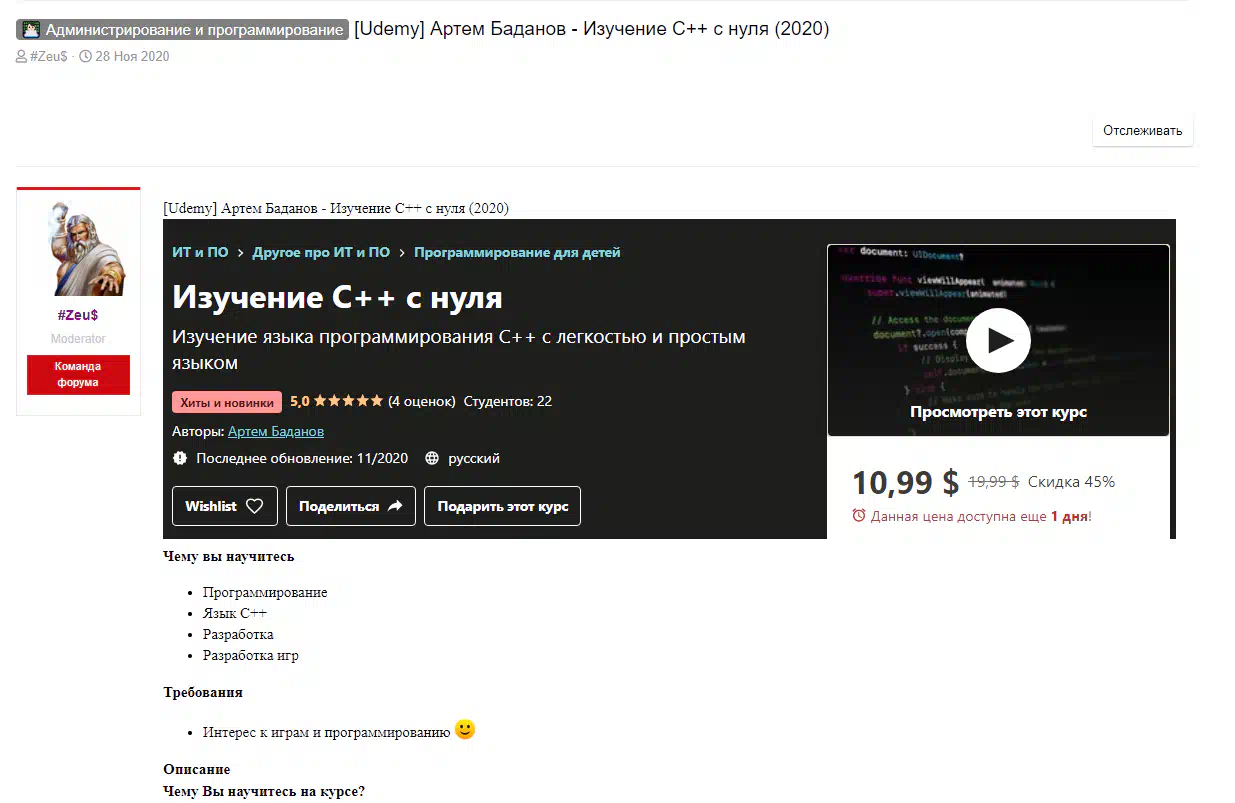Click the smiley emoji in requirements

tap(465, 730)
